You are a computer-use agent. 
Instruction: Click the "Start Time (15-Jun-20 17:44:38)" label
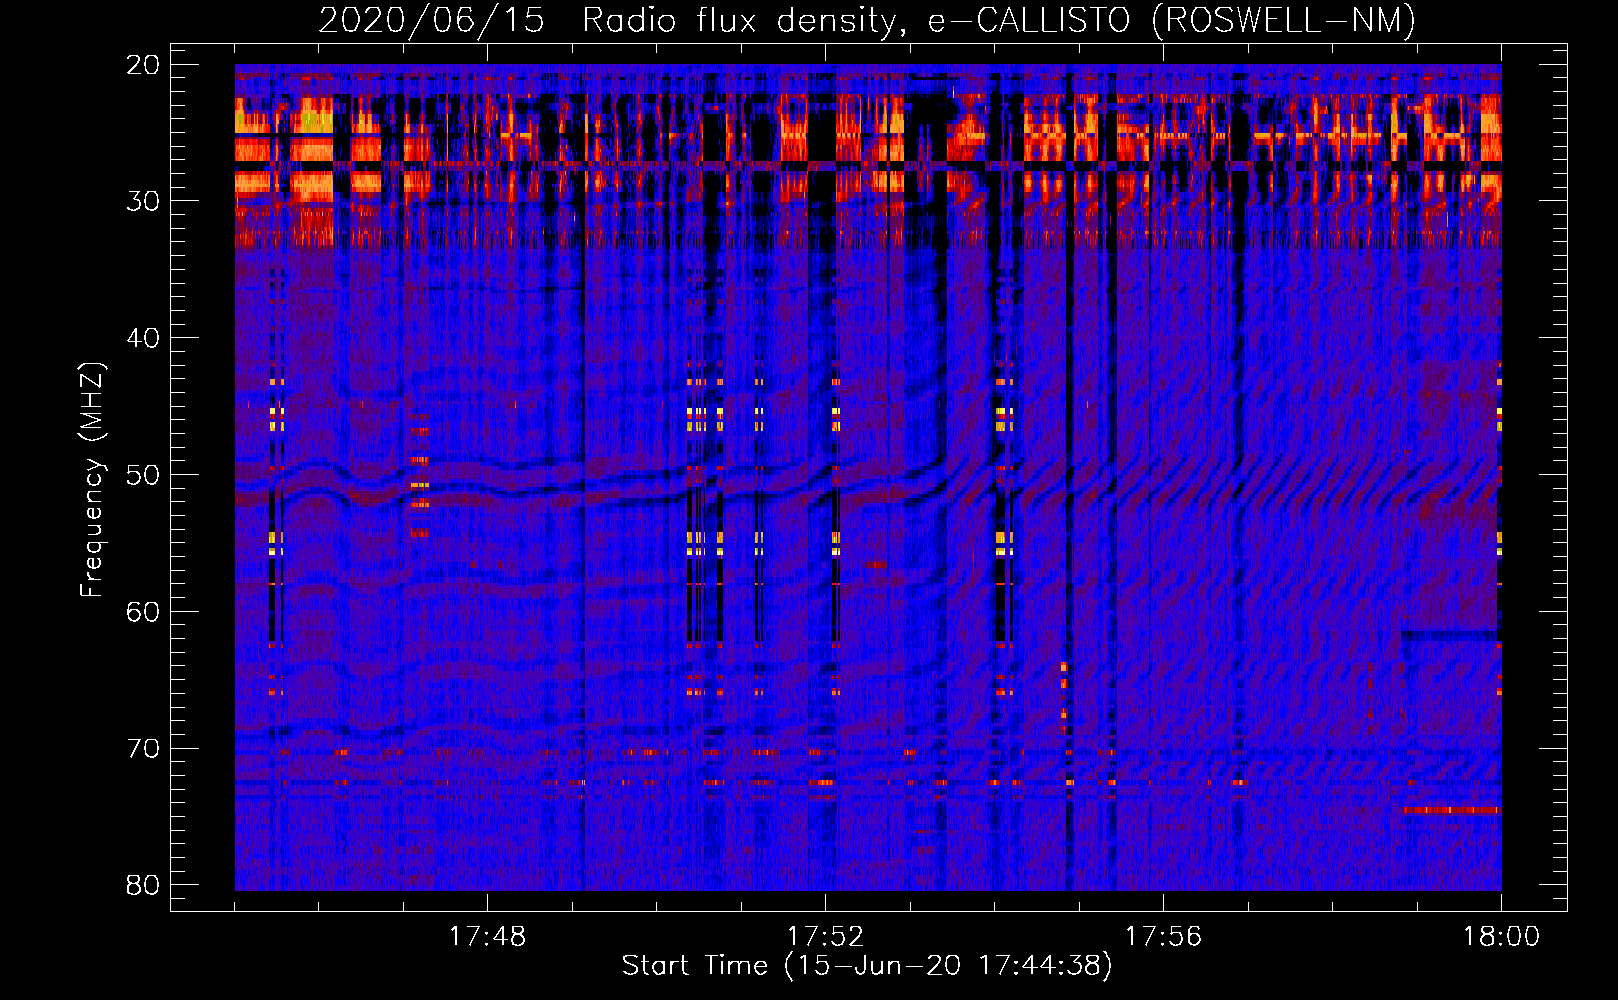pyautogui.click(x=867, y=966)
